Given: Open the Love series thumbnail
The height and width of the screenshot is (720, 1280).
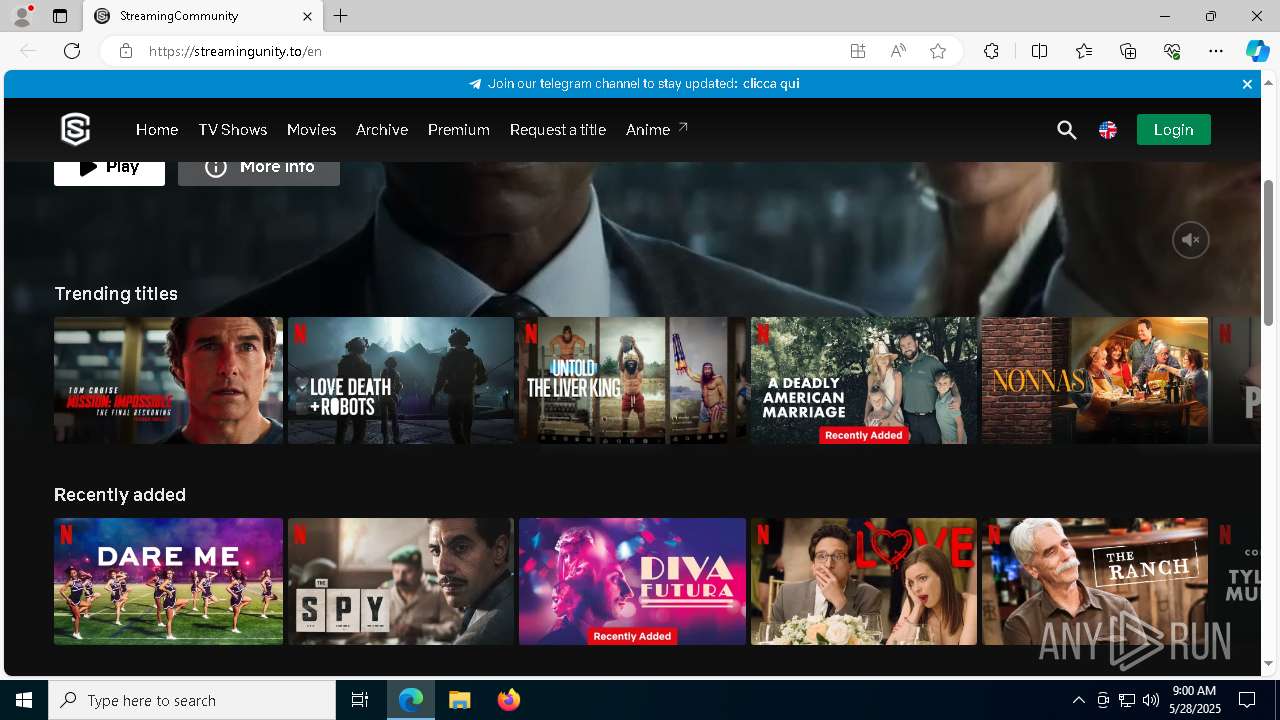Looking at the screenshot, I should (863, 581).
